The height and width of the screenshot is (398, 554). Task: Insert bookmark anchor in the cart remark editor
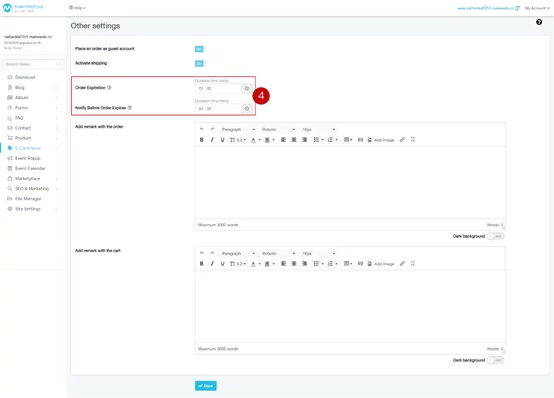[412, 263]
